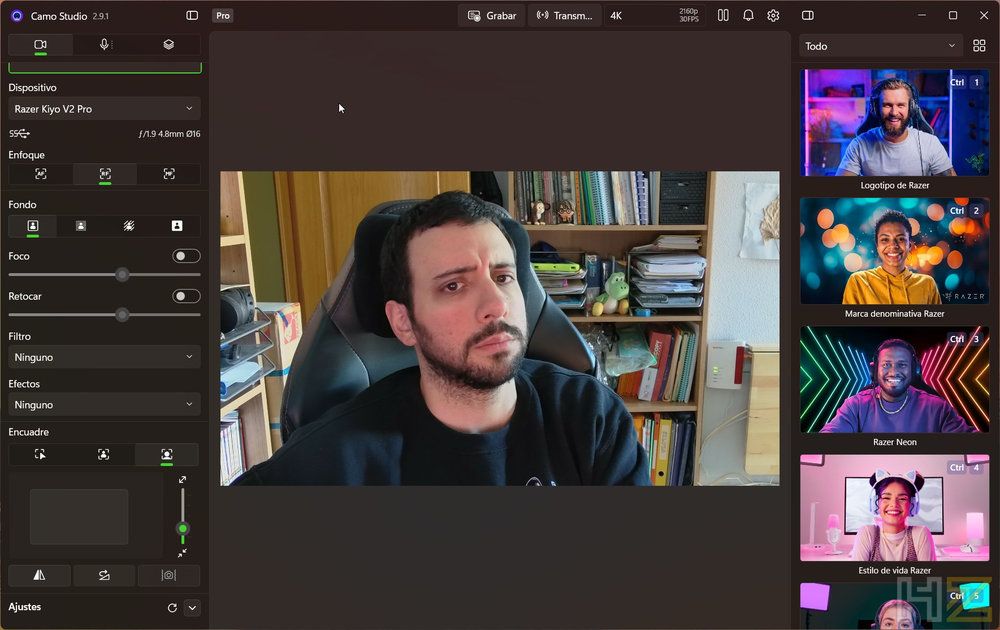This screenshot has width=1000, height=630.
Task: Open the Todo category dropdown
Action: (881, 46)
